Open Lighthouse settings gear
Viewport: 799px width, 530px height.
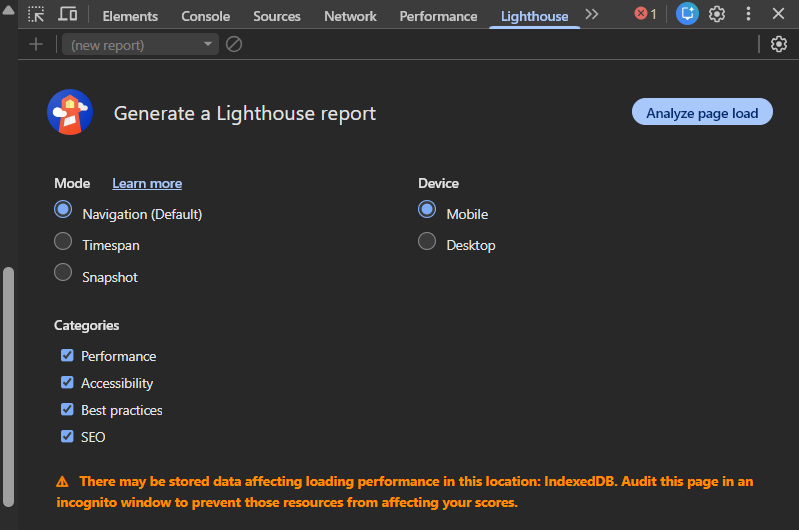click(x=778, y=44)
